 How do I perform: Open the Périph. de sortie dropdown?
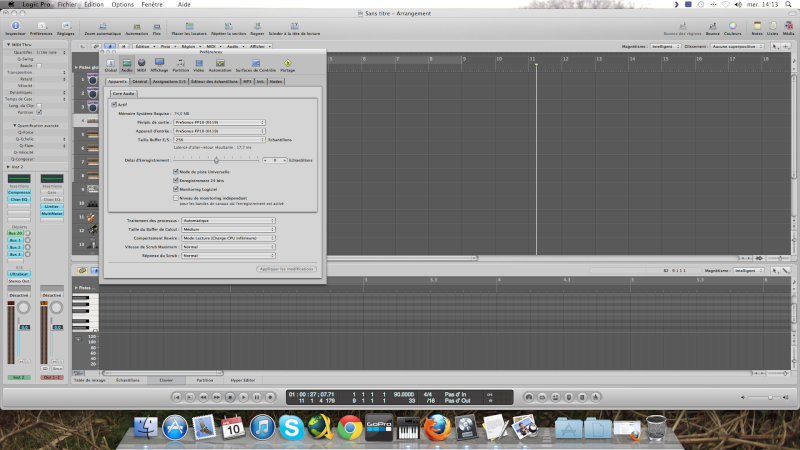click(x=219, y=122)
